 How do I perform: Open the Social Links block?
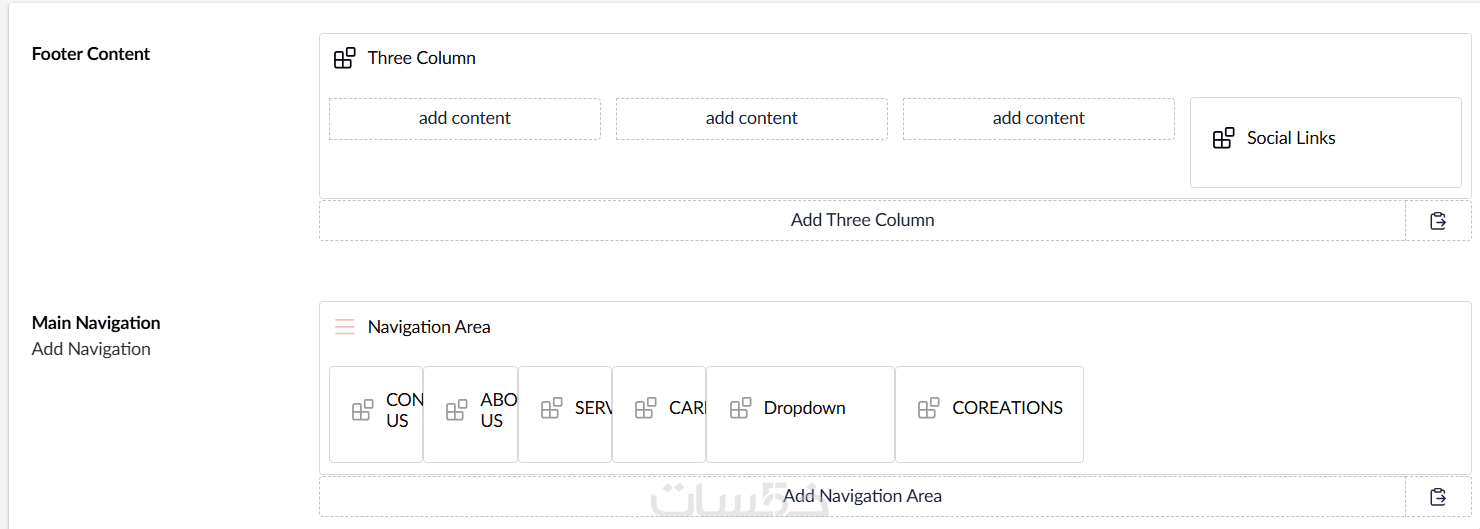coord(1291,139)
